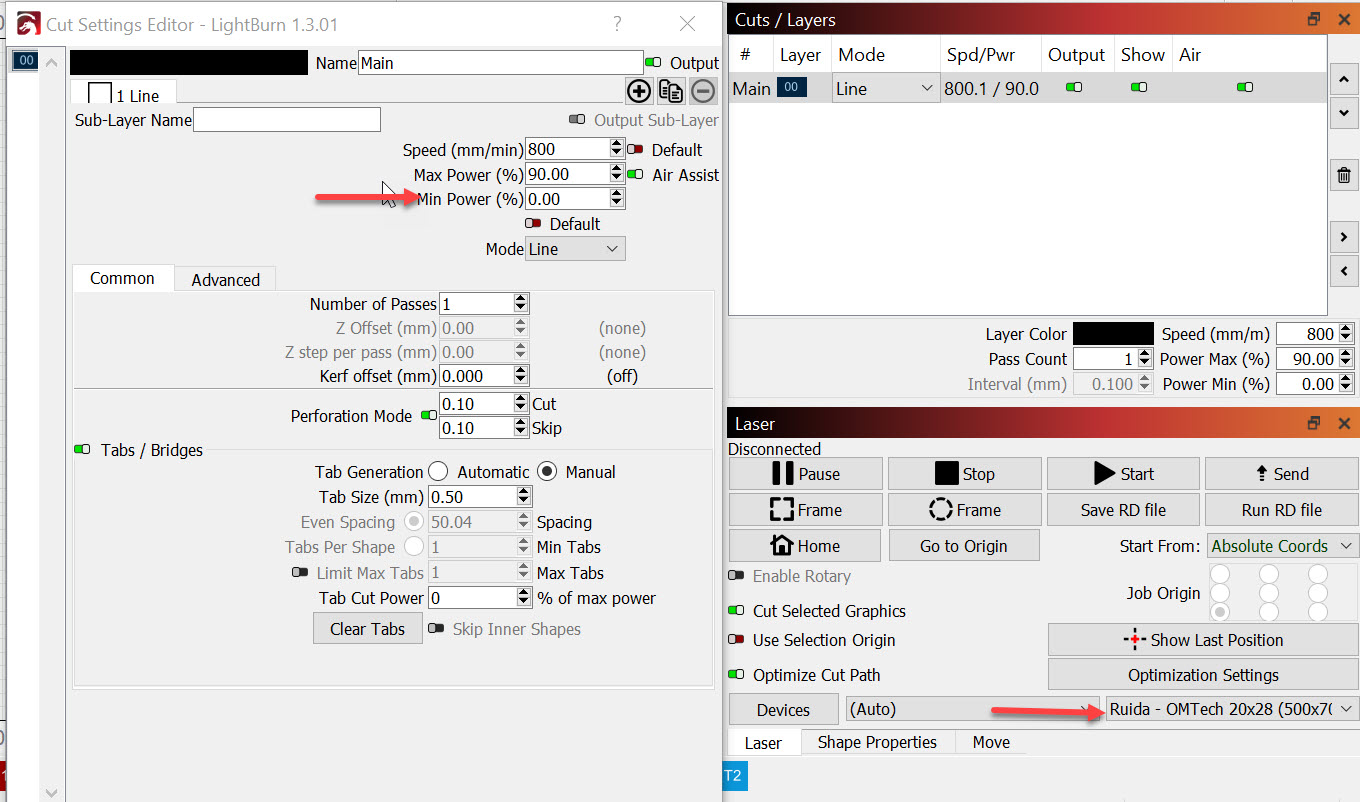Screen dimensions: 1360x802
Task: Move layer up with the up arrow
Action: tap(1344, 79)
